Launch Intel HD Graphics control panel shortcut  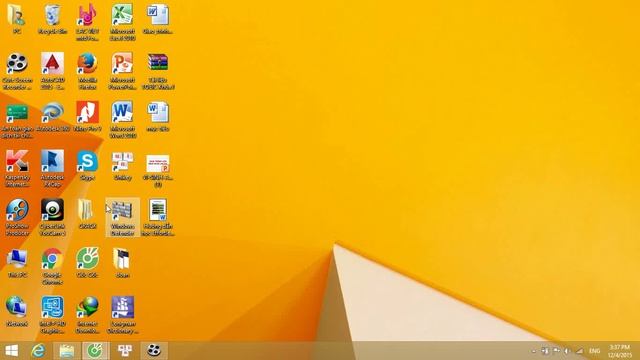coord(52,315)
